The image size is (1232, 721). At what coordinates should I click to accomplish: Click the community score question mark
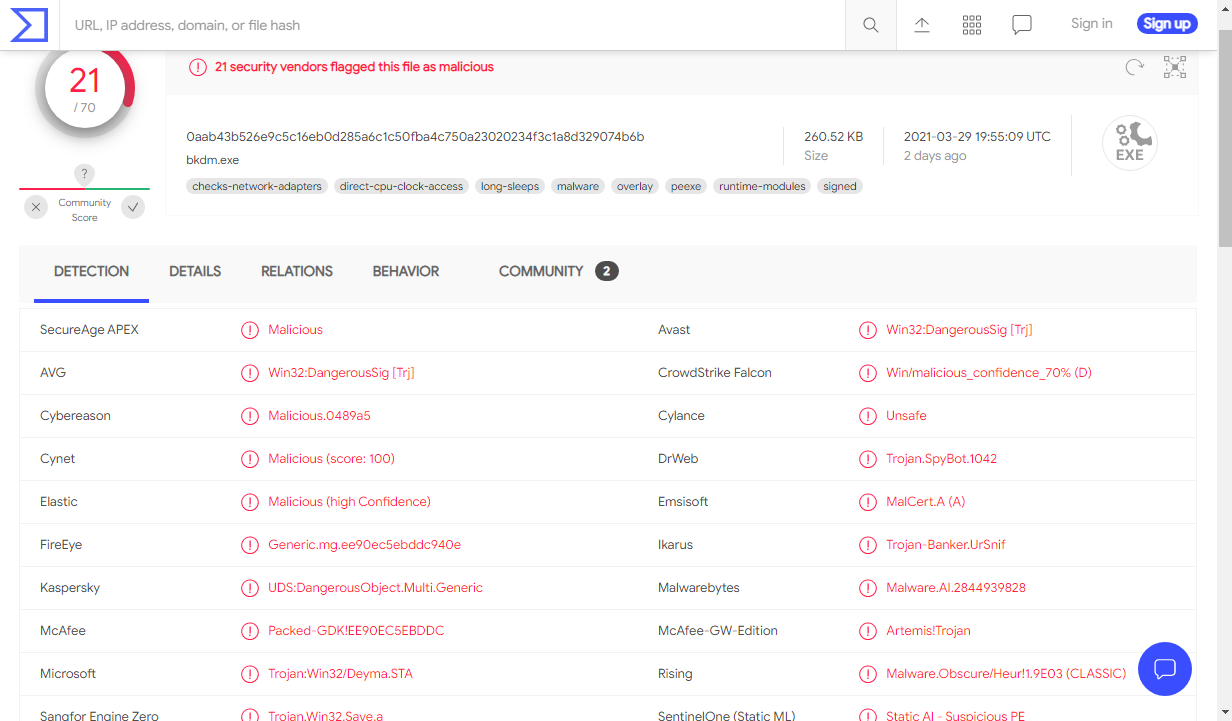point(85,174)
